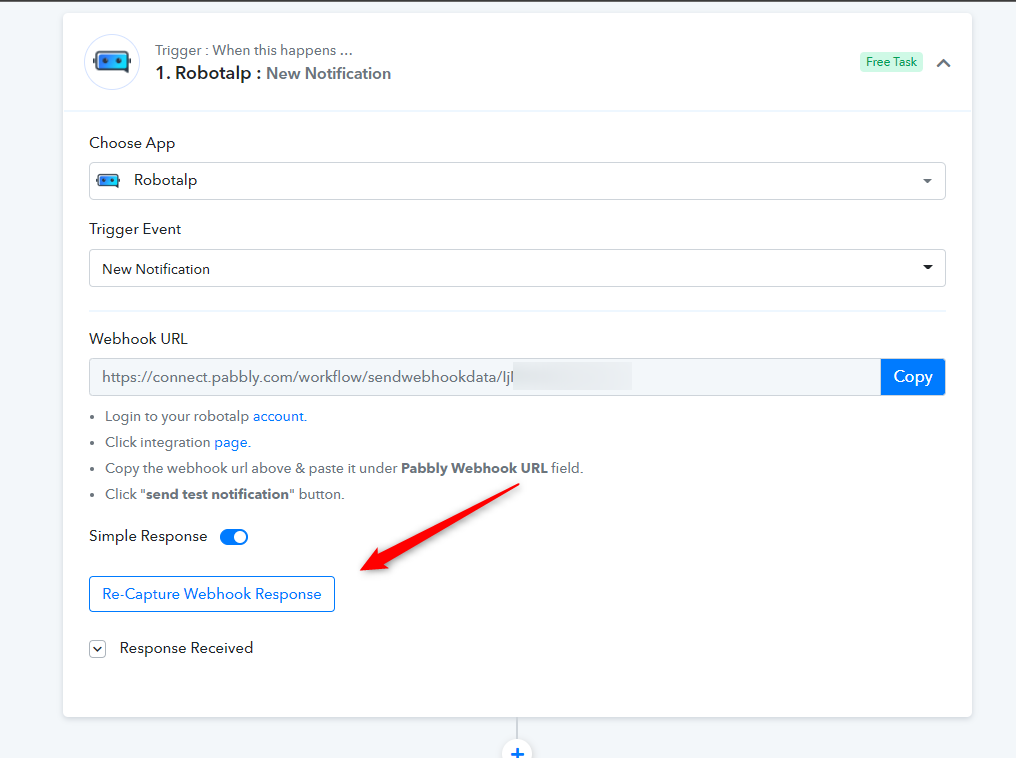Click Re-Capture Webhook Response button

[x=212, y=594]
